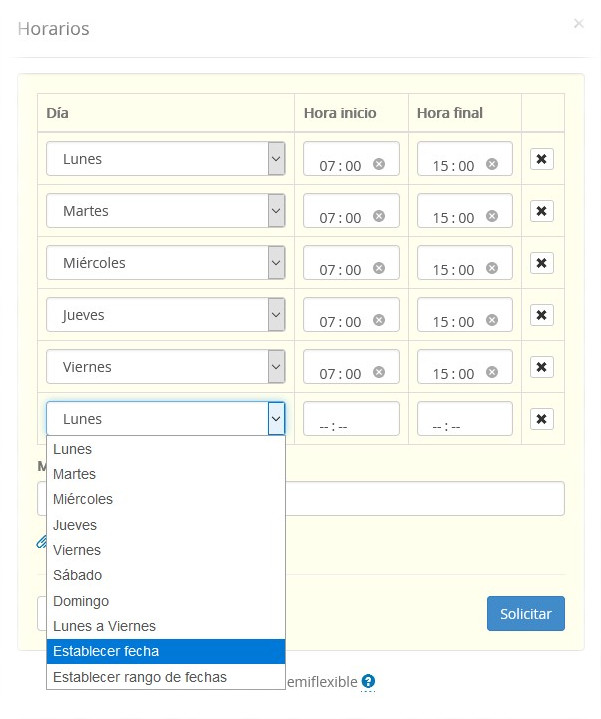601x719 pixels.
Task: Delete the Martes schedule row
Action: click(x=541, y=211)
